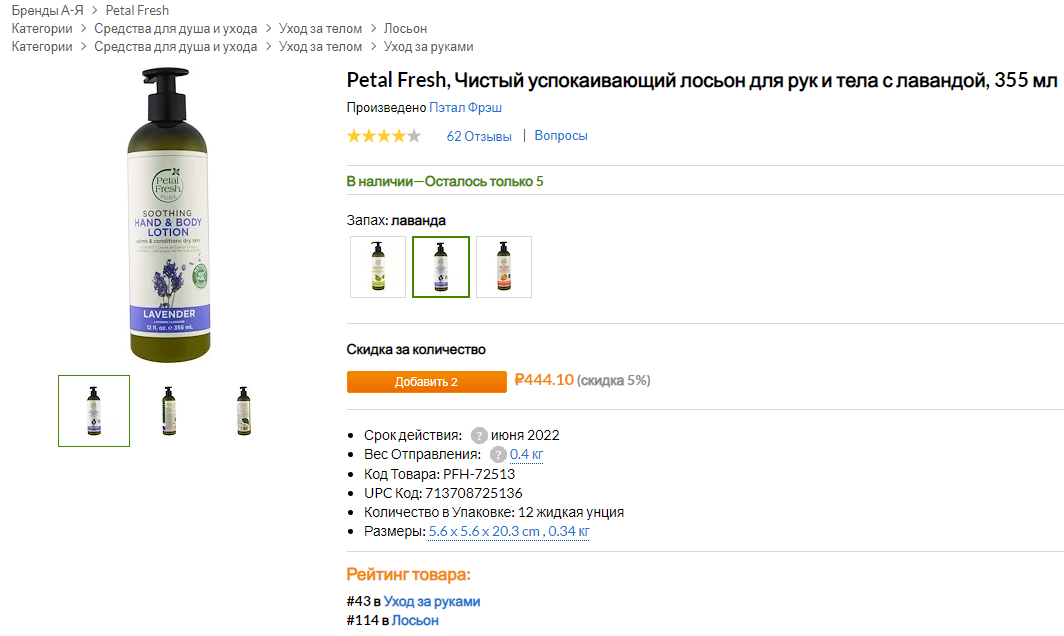This screenshot has width=1064, height=636.
Task: Select the lavender scent swatch
Action: point(441,267)
